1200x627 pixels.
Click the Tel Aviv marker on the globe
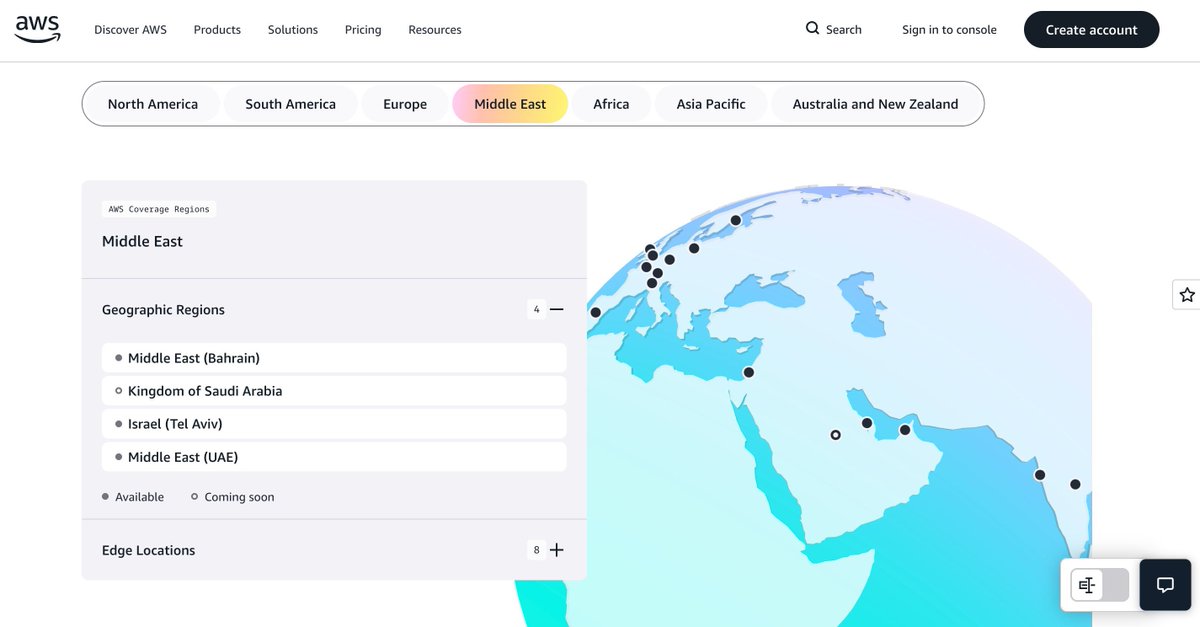pyautogui.click(x=748, y=372)
